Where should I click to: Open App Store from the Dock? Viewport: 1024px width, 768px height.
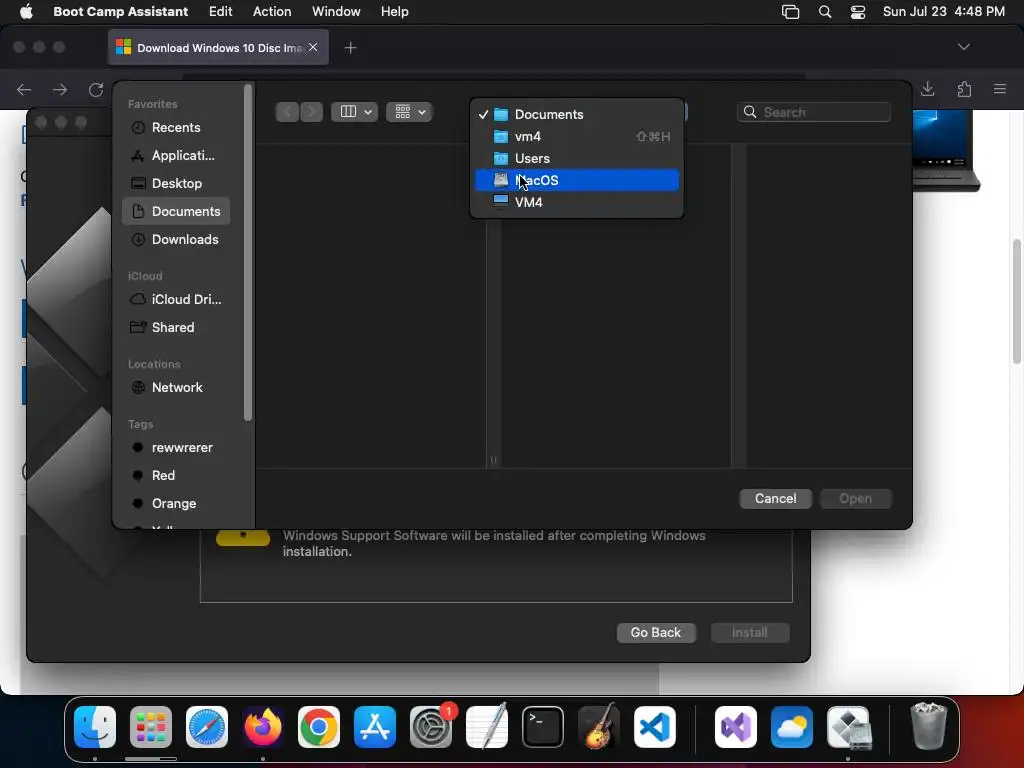(375, 727)
